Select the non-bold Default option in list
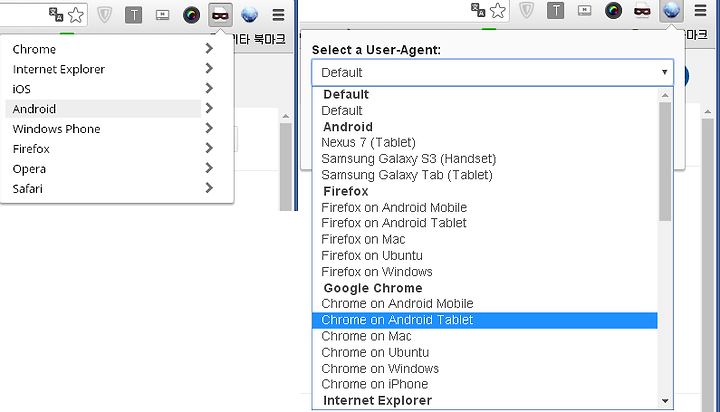 [x=485, y=111]
